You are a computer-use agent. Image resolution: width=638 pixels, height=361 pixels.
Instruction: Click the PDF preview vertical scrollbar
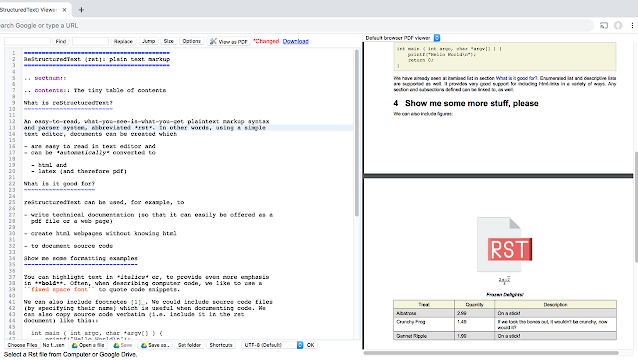636,207
